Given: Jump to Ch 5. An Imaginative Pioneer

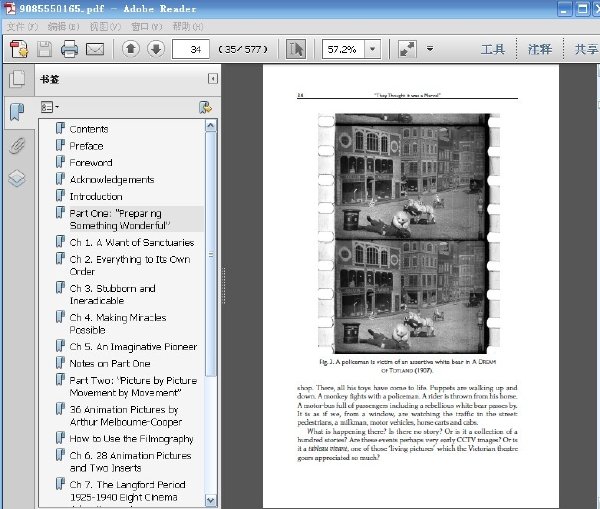Looking at the screenshot, I should tap(133, 346).
